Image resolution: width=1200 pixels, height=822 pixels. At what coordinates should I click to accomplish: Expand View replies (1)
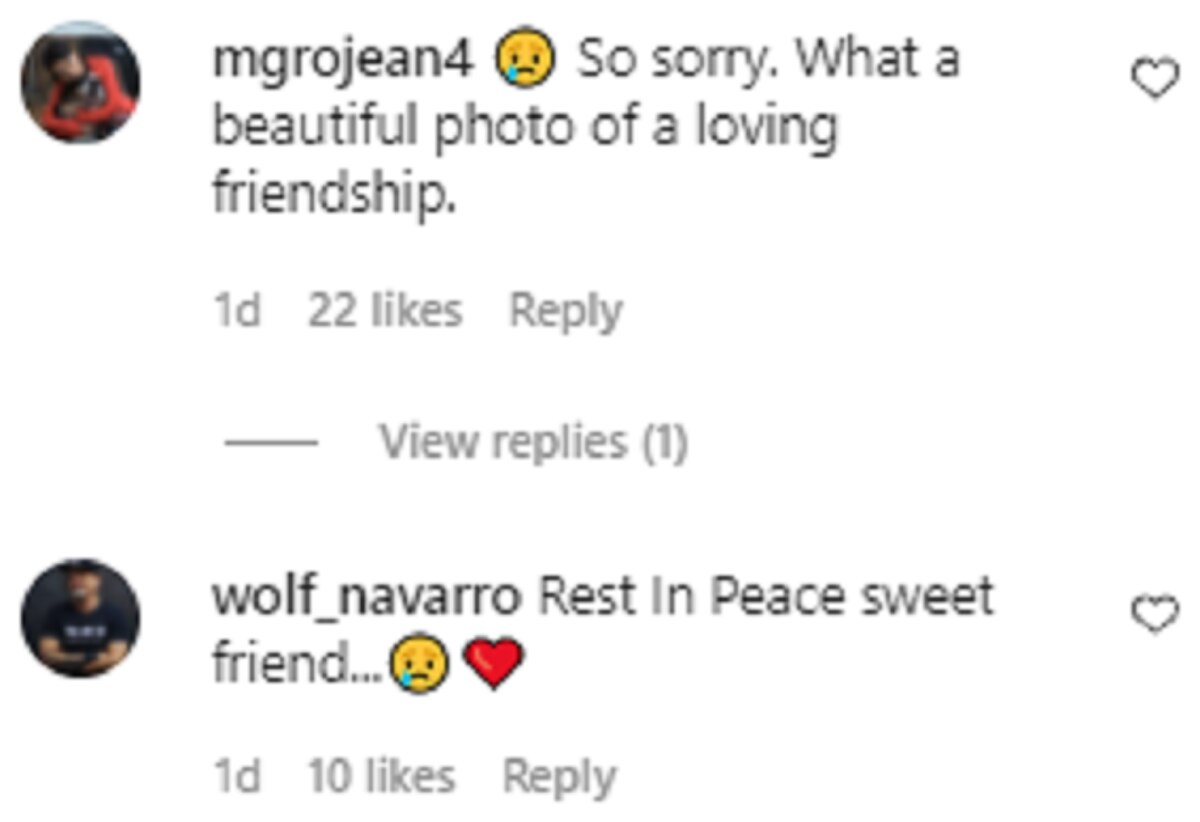click(533, 441)
